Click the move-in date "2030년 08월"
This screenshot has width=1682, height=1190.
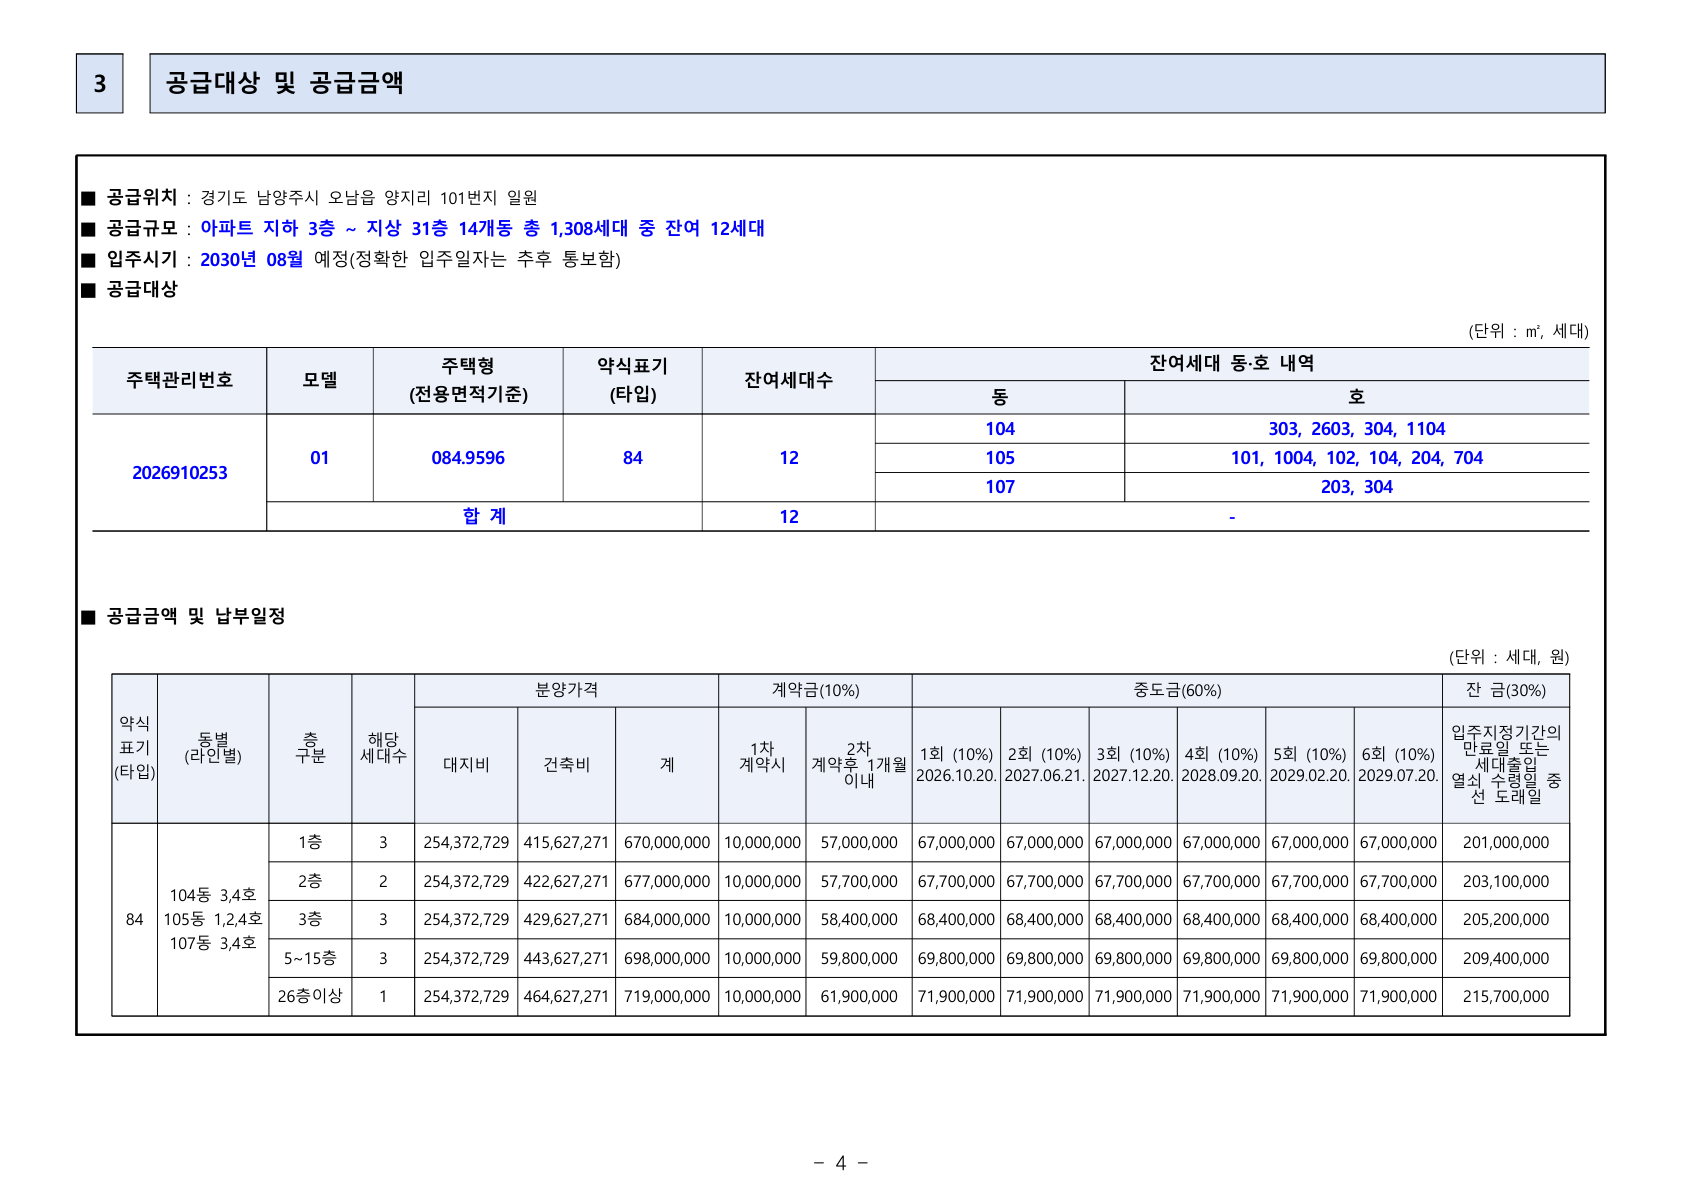click(252, 259)
